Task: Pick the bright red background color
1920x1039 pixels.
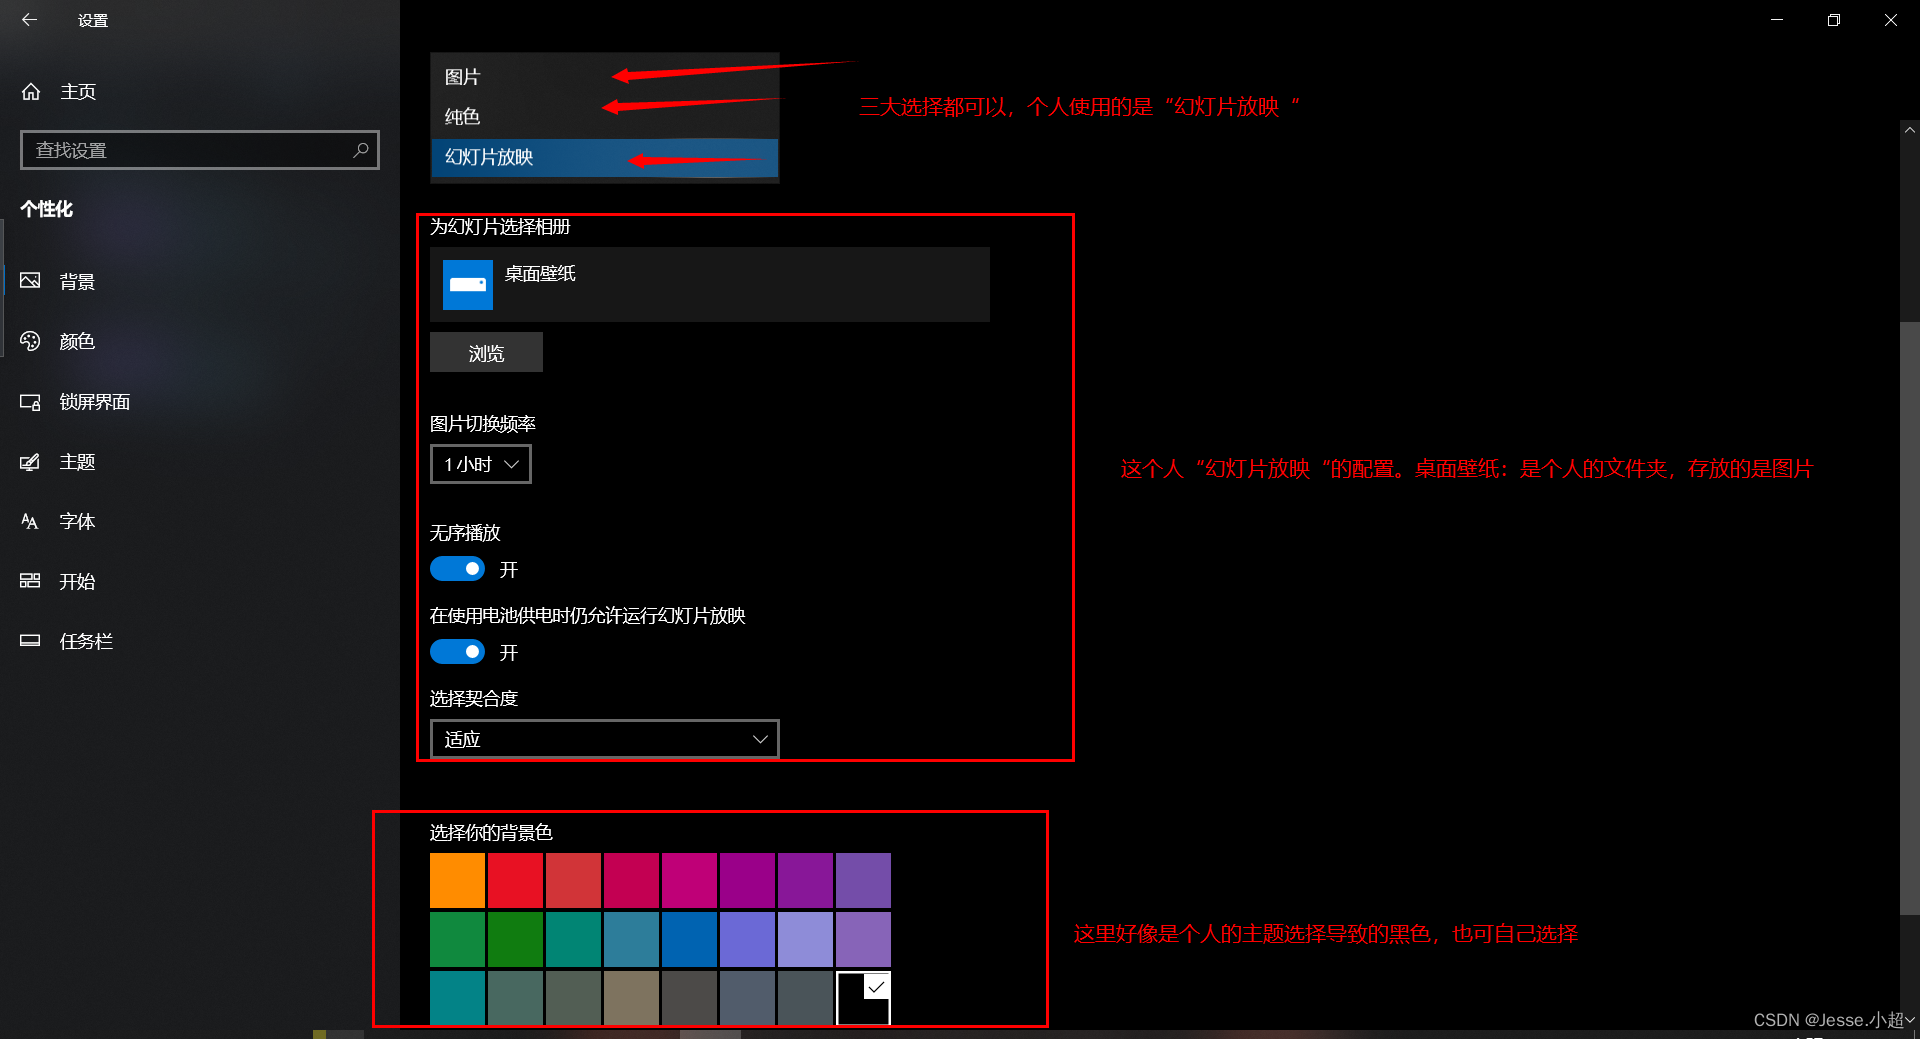Action: (515, 880)
